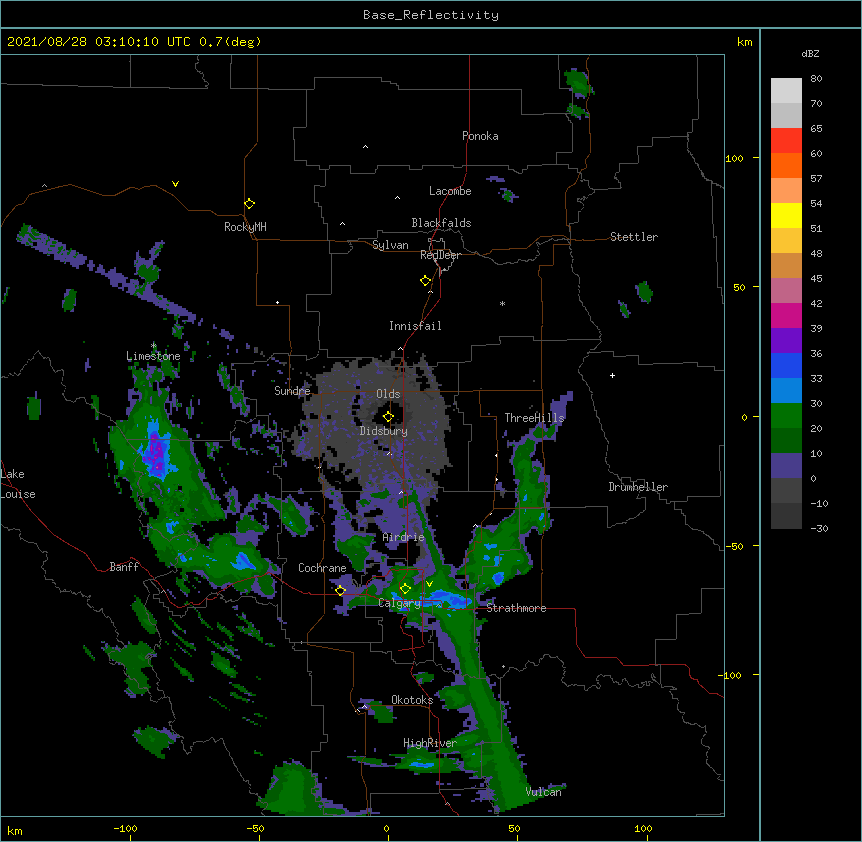Click the Innisfail city label
The image size is (862, 842).
point(415,326)
